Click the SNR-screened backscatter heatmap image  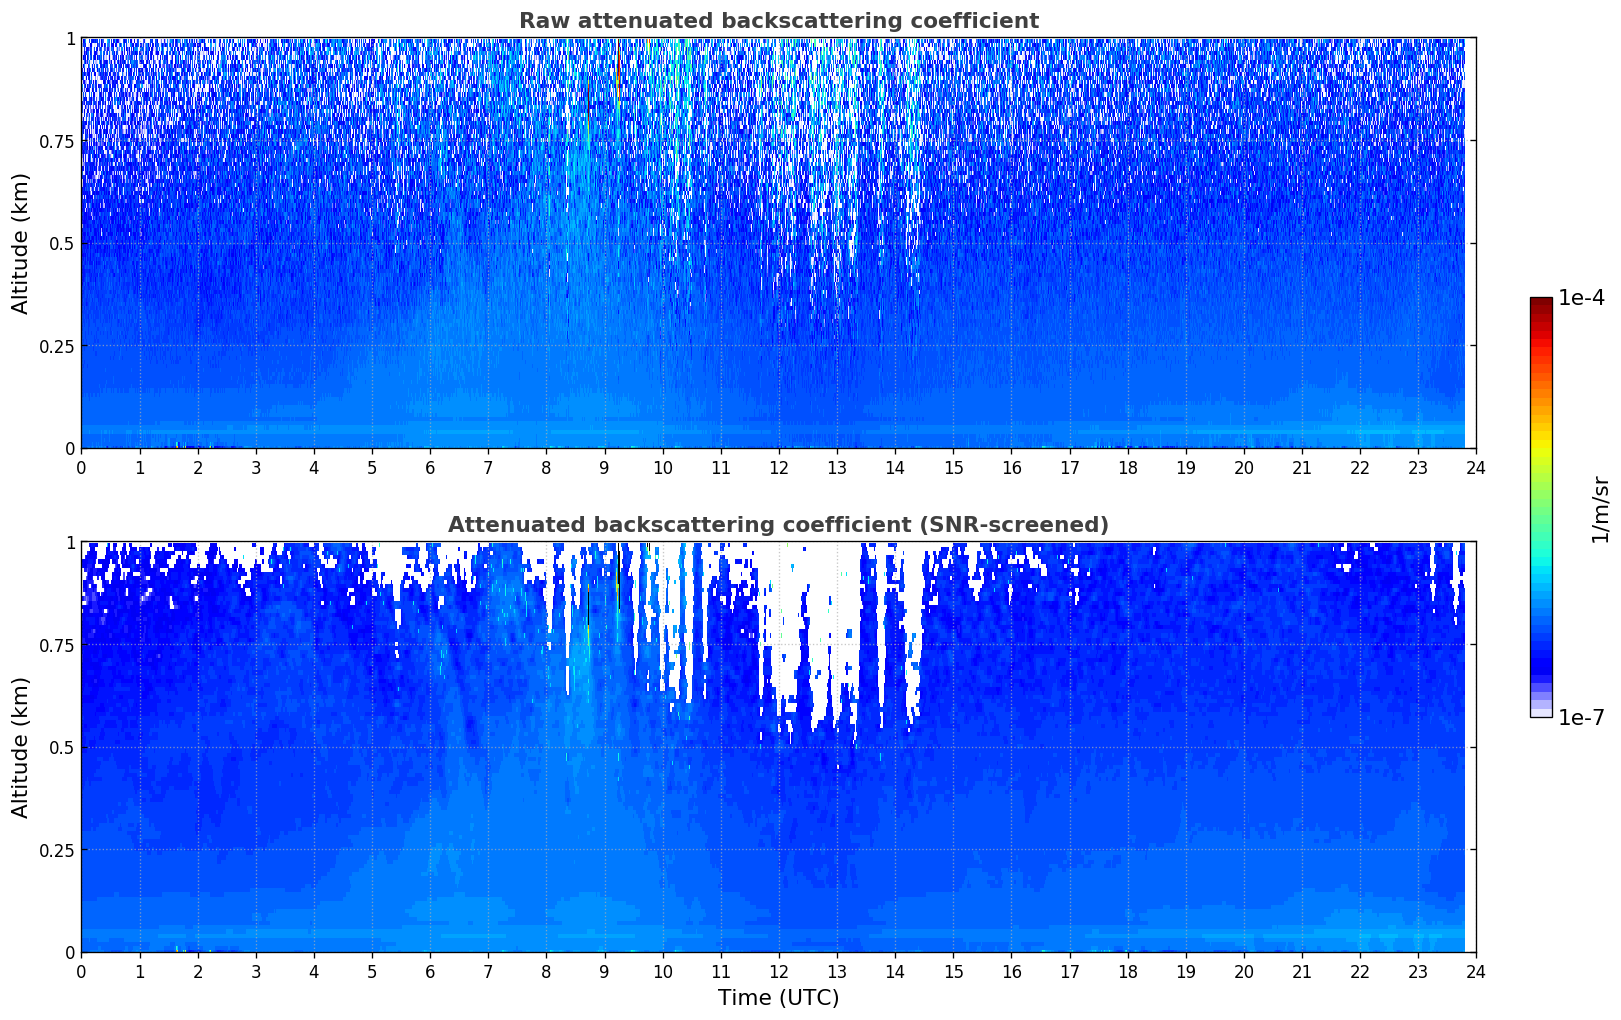778,747
